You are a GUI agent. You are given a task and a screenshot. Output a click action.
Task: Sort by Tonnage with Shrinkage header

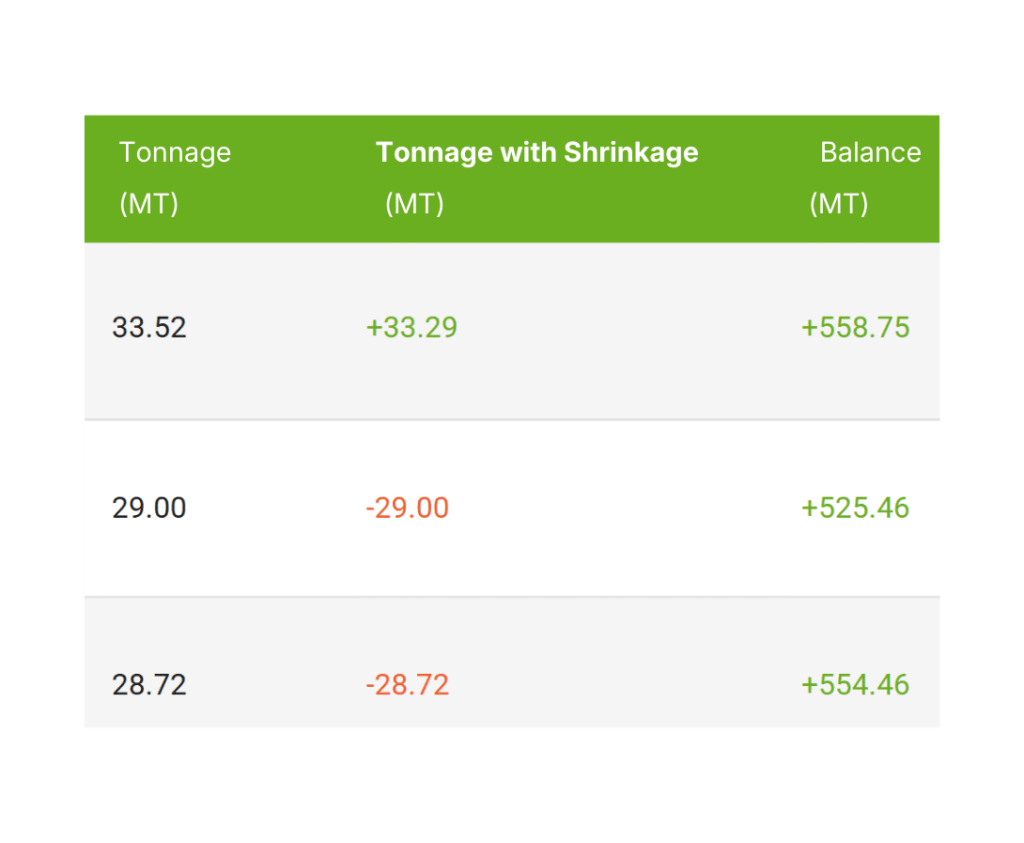536,153
